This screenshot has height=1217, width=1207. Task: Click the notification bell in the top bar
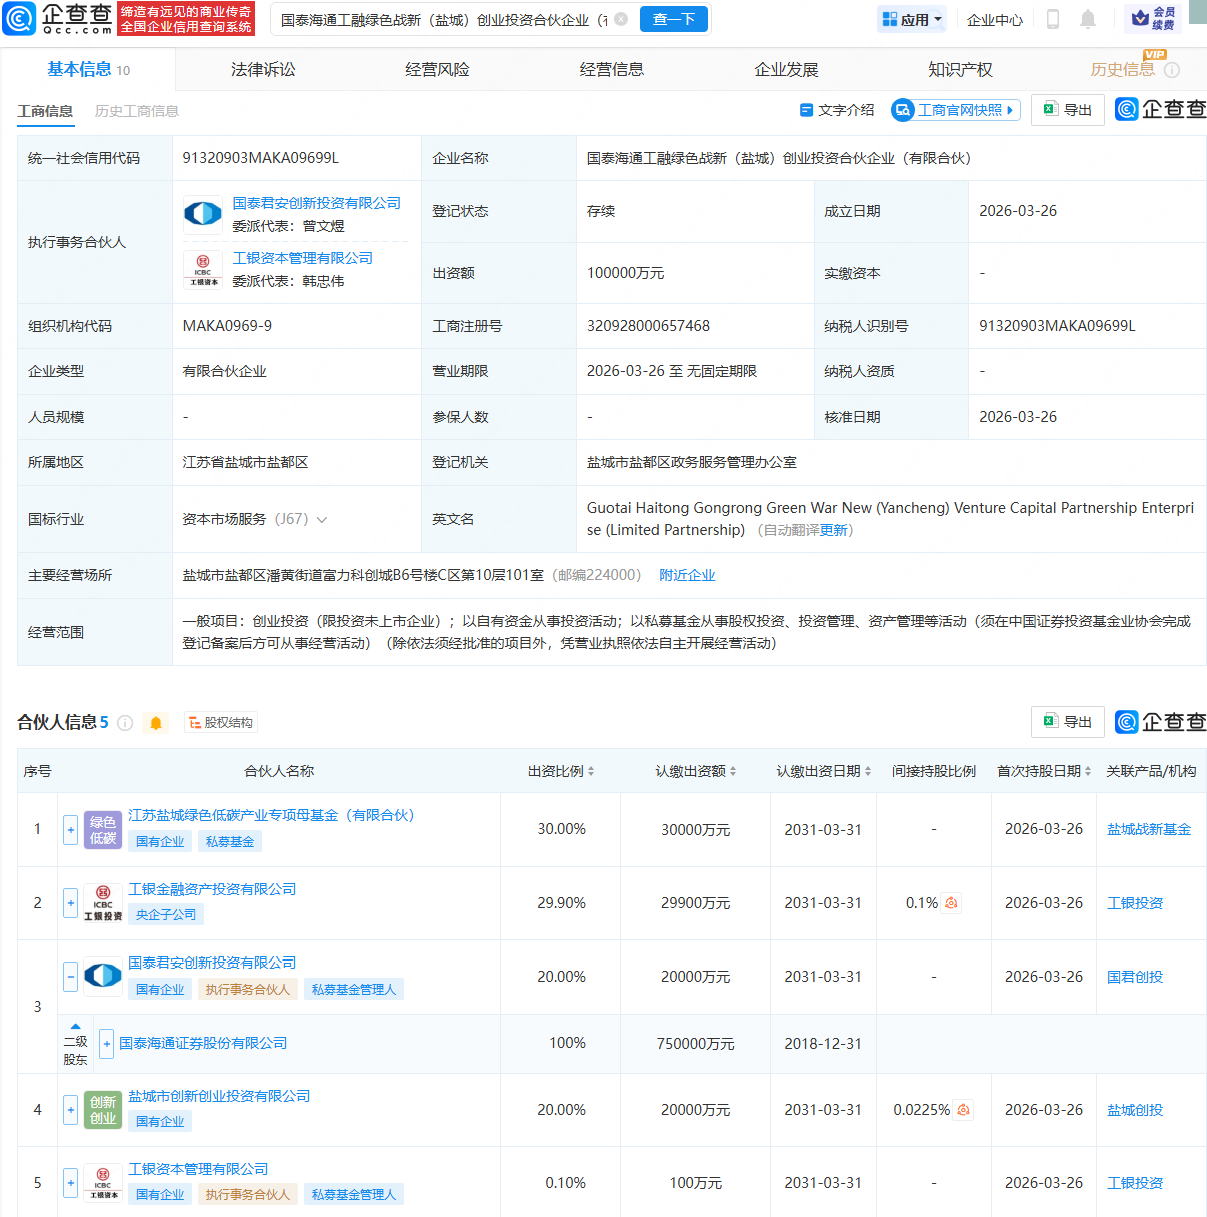(x=1088, y=19)
